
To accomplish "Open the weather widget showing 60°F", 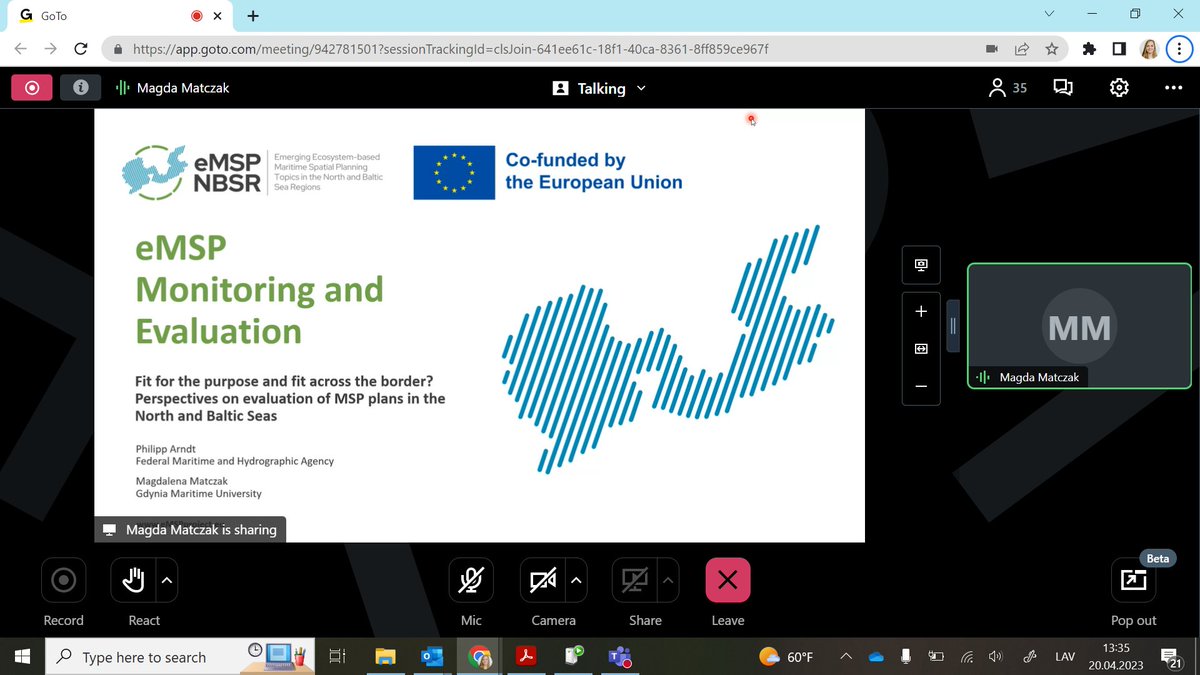I will [x=786, y=657].
